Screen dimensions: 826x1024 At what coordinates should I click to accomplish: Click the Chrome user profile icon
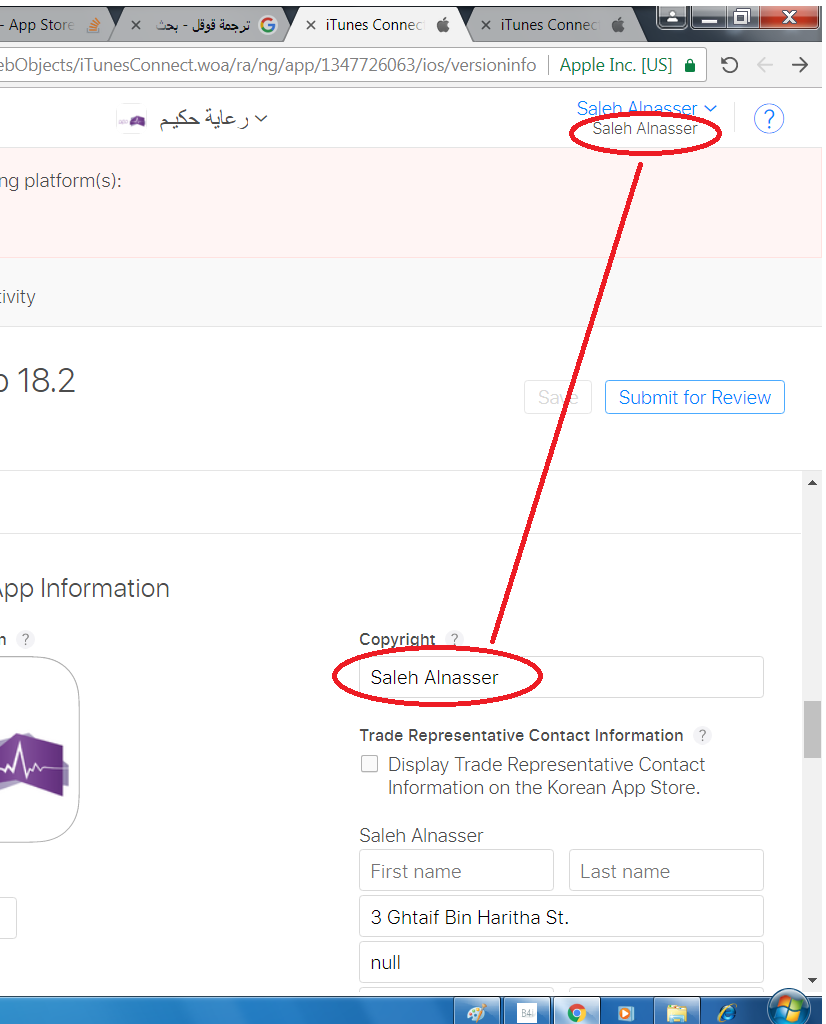tap(672, 17)
